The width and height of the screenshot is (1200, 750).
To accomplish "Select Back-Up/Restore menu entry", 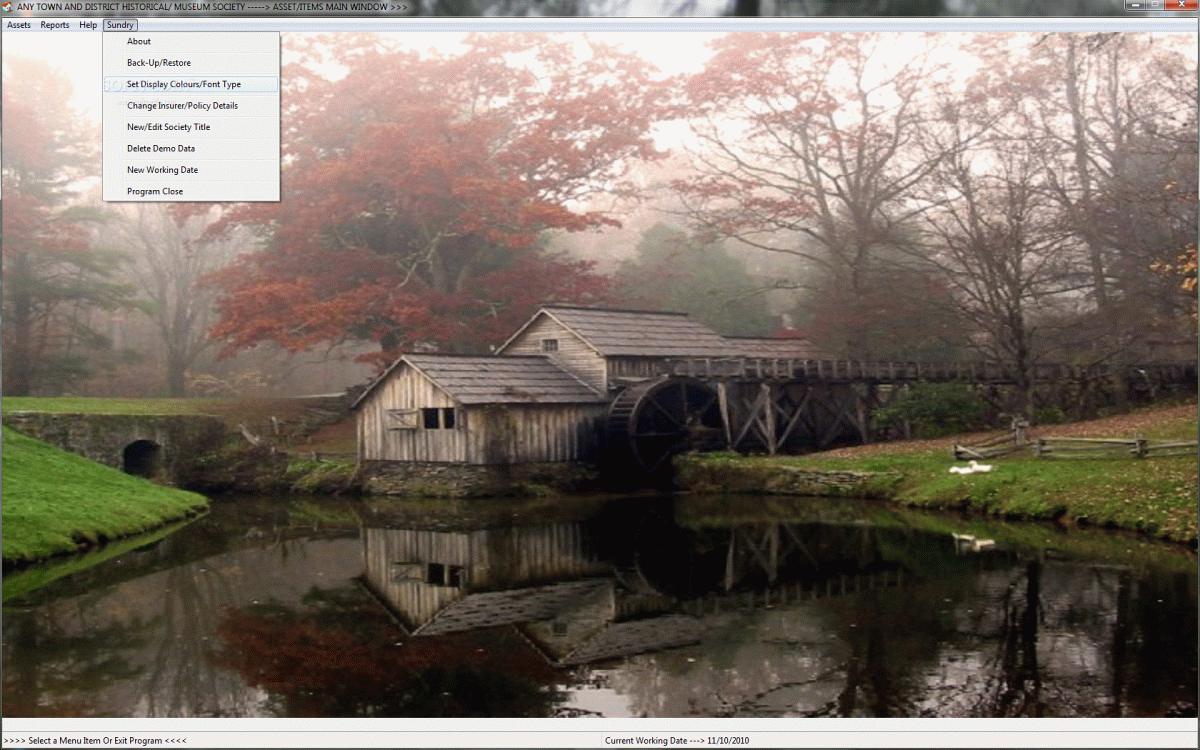I will [191, 63].
